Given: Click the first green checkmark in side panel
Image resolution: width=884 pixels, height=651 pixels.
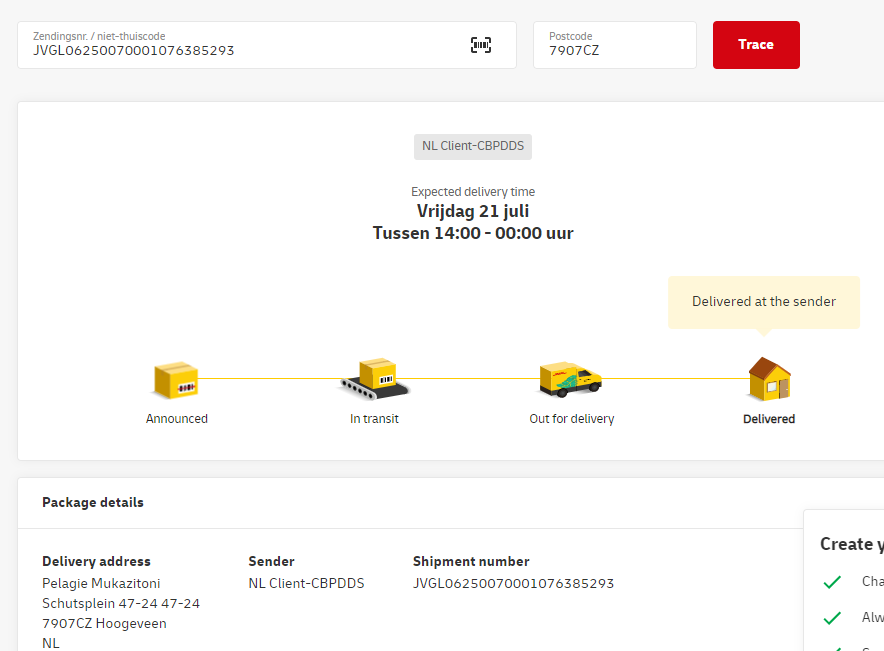Looking at the screenshot, I should pos(832,582).
